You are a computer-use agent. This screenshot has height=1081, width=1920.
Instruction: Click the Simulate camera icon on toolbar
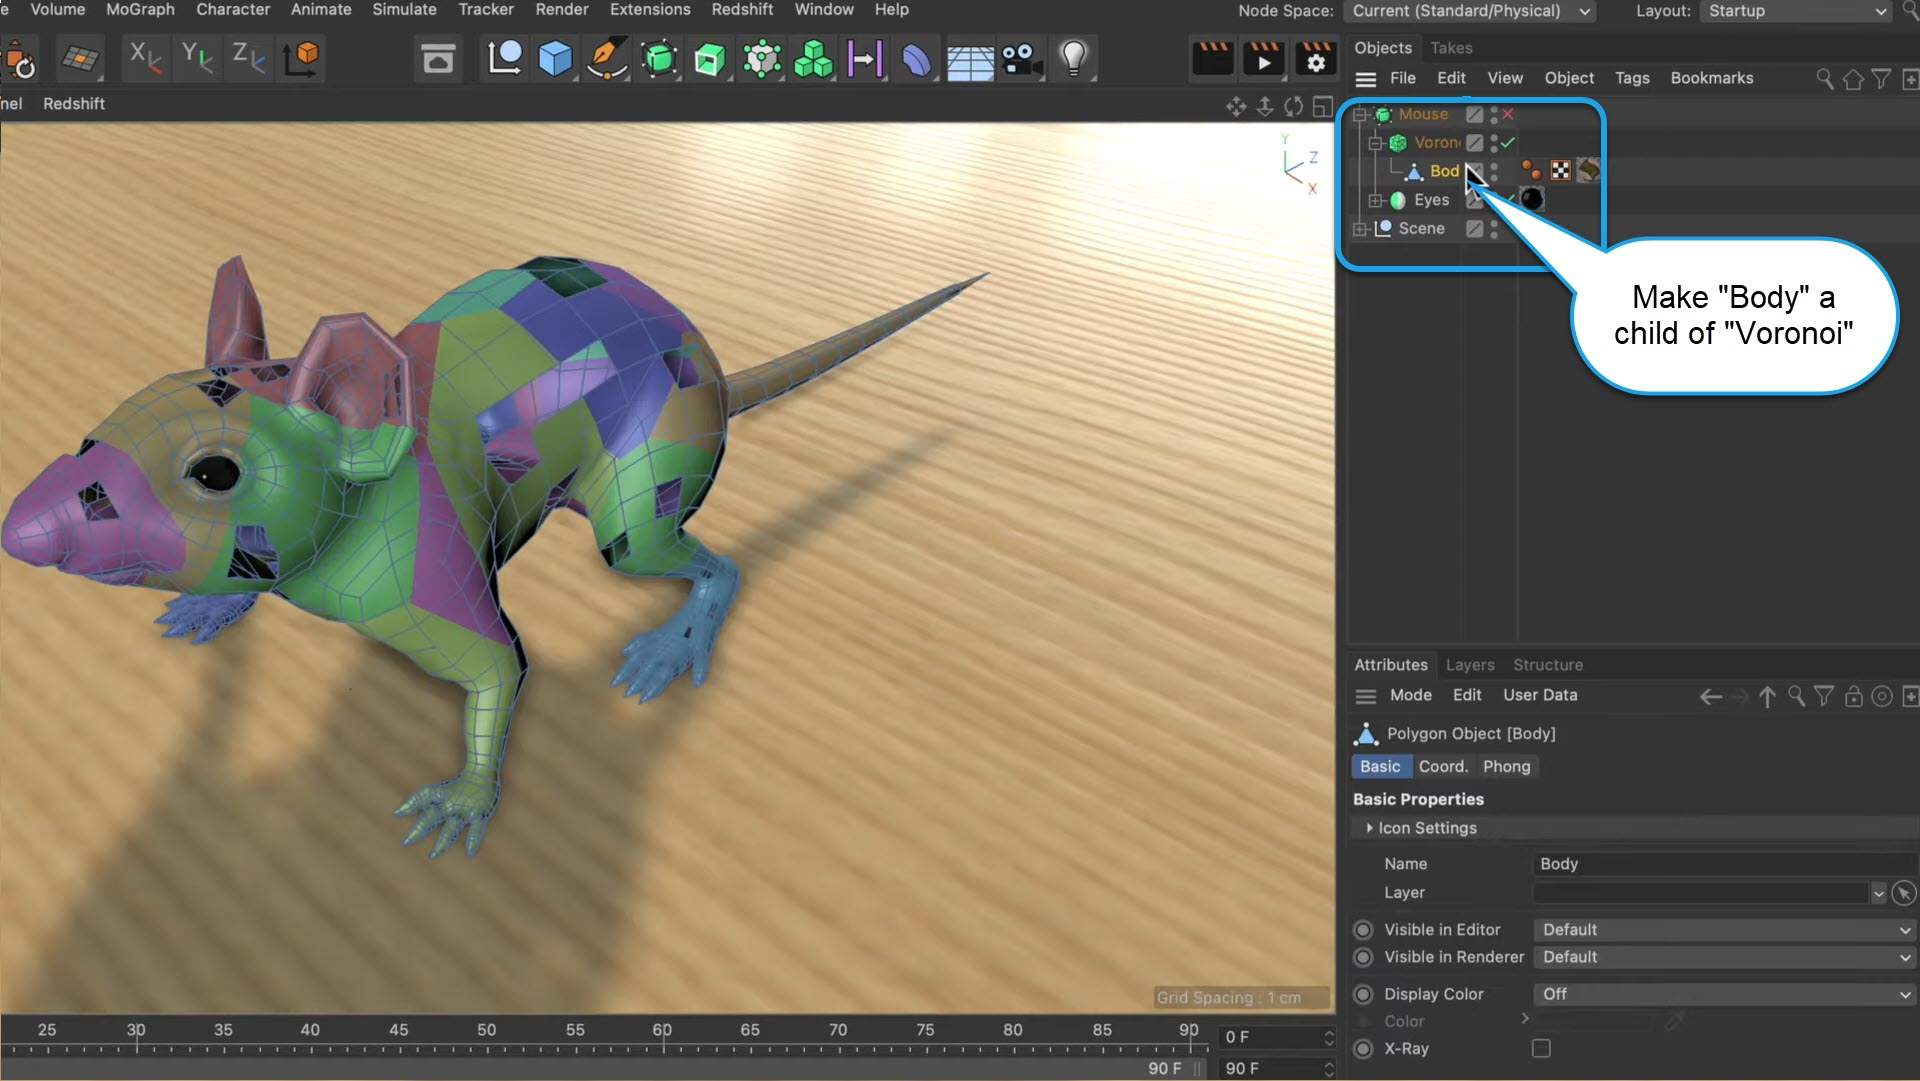click(1022, 58)
